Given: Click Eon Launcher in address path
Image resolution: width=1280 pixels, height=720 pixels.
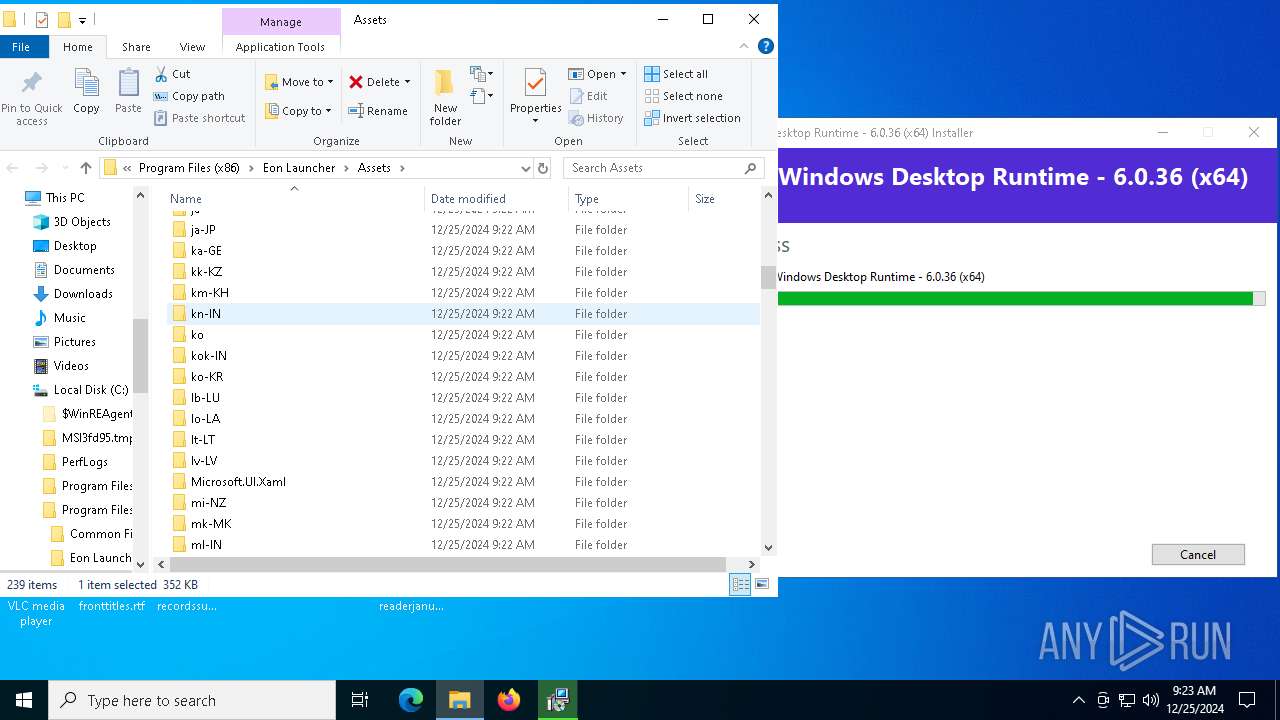Looking at the screenshot, I should 299,168.
